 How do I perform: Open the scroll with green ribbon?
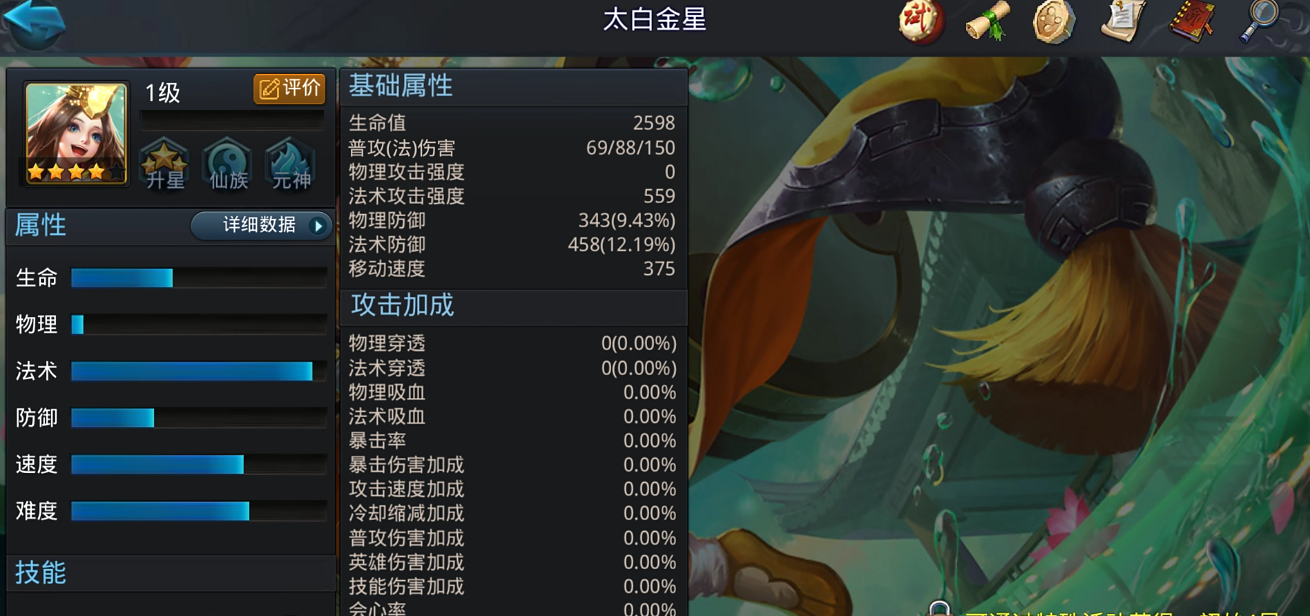[988, 22]
